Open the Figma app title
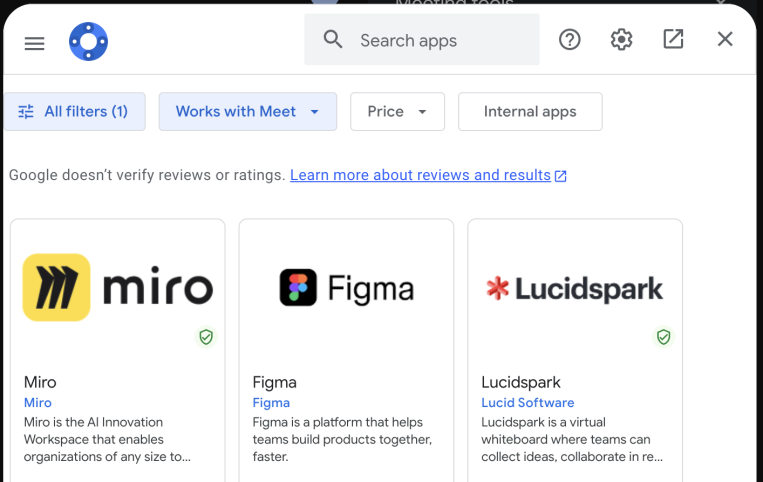763x482 pixels. [274, 383]
